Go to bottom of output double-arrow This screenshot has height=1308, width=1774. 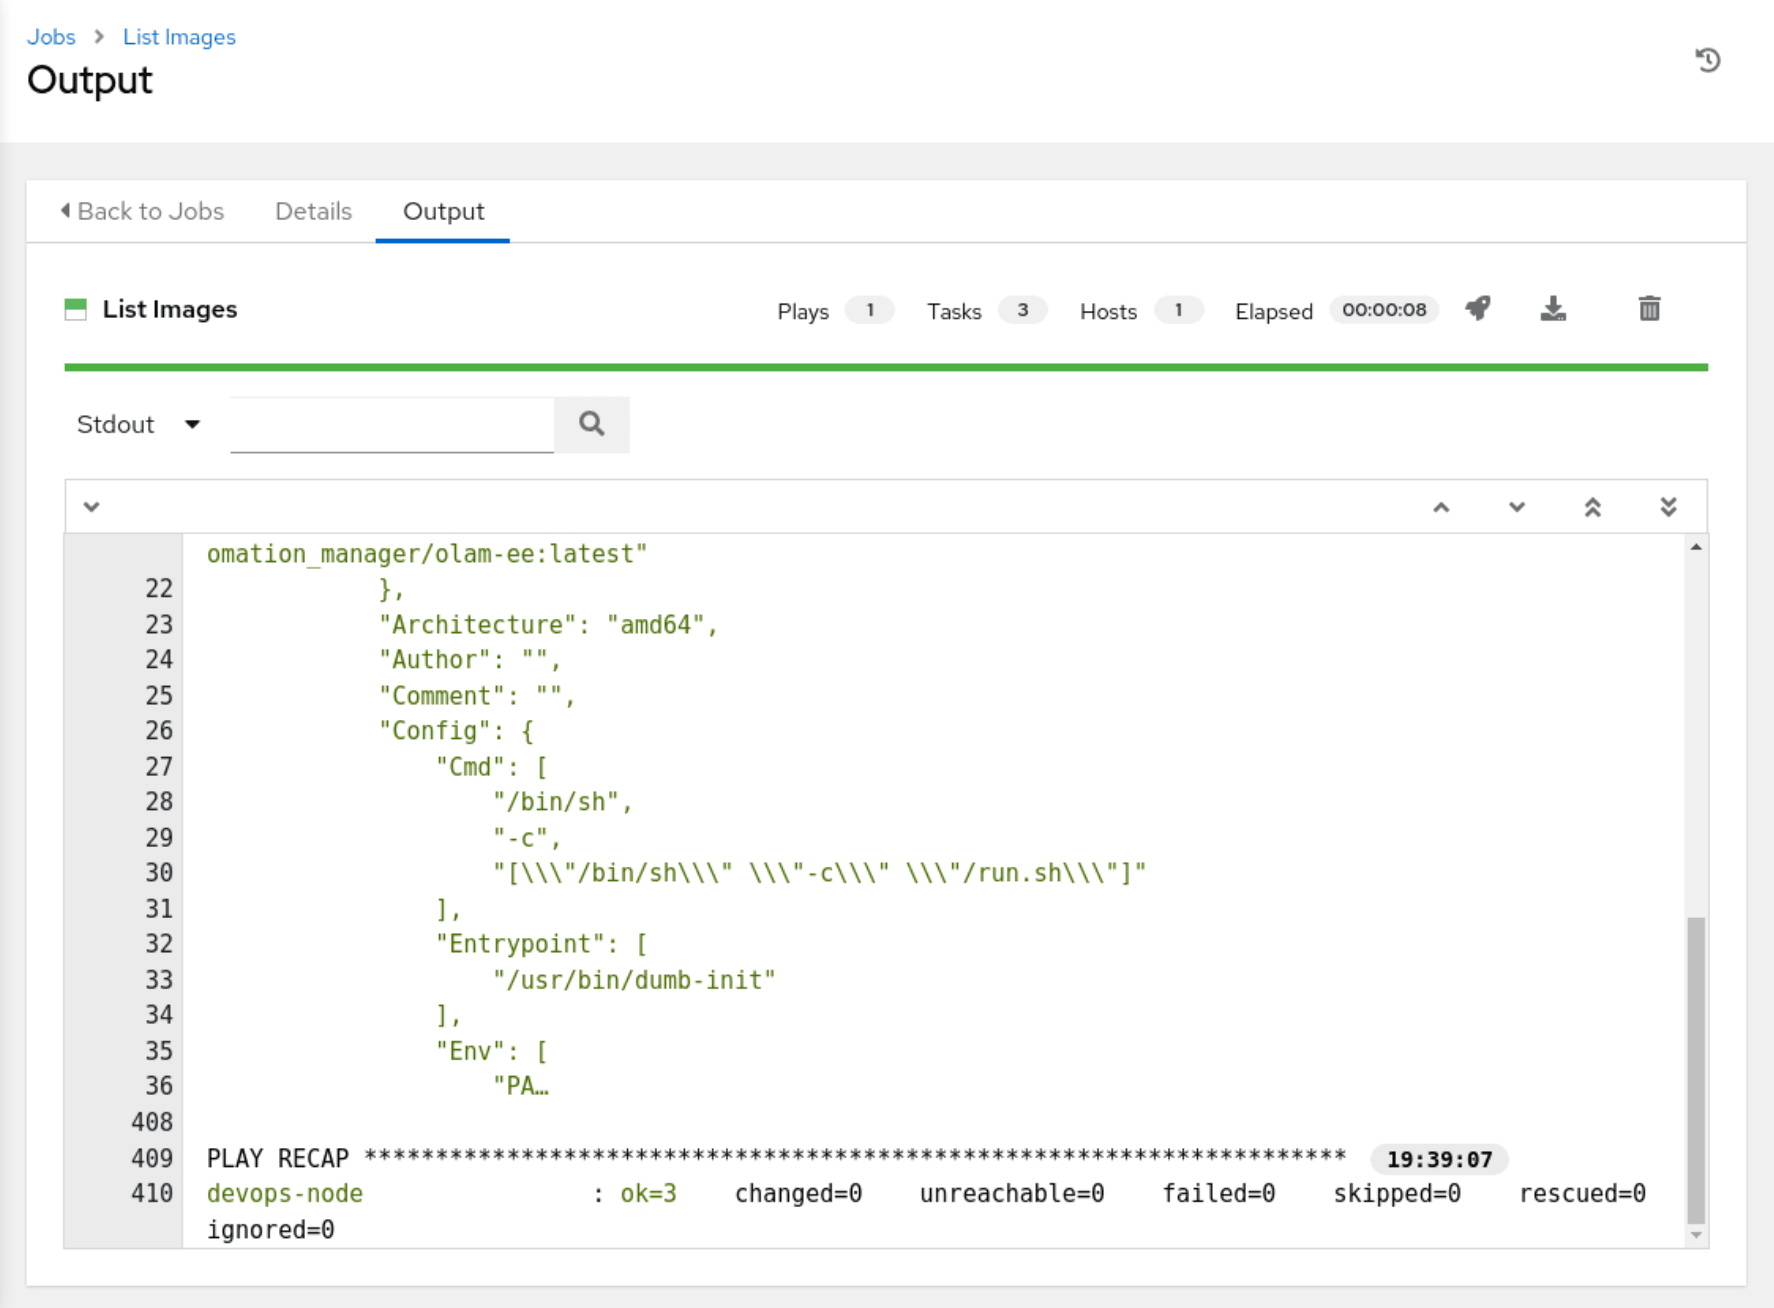pyautogui.click(x=1668, y=507)
